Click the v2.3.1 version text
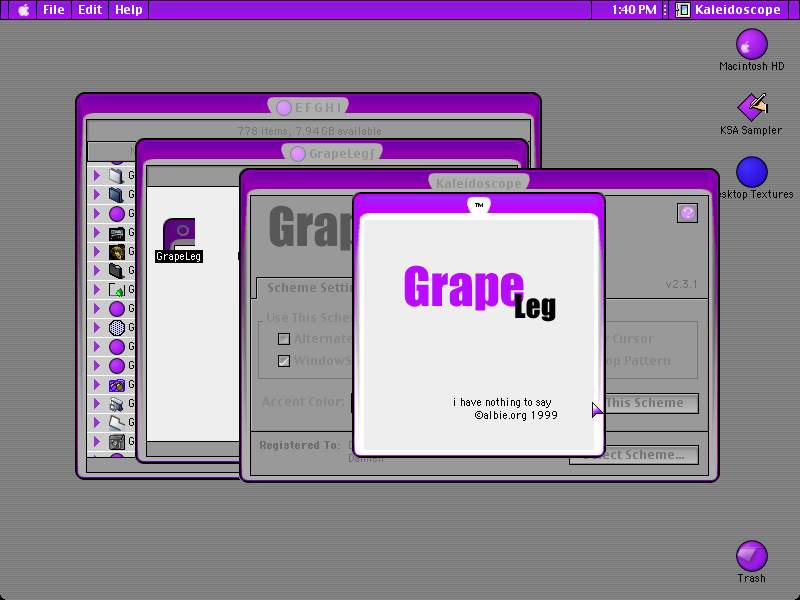 point(681,284)
